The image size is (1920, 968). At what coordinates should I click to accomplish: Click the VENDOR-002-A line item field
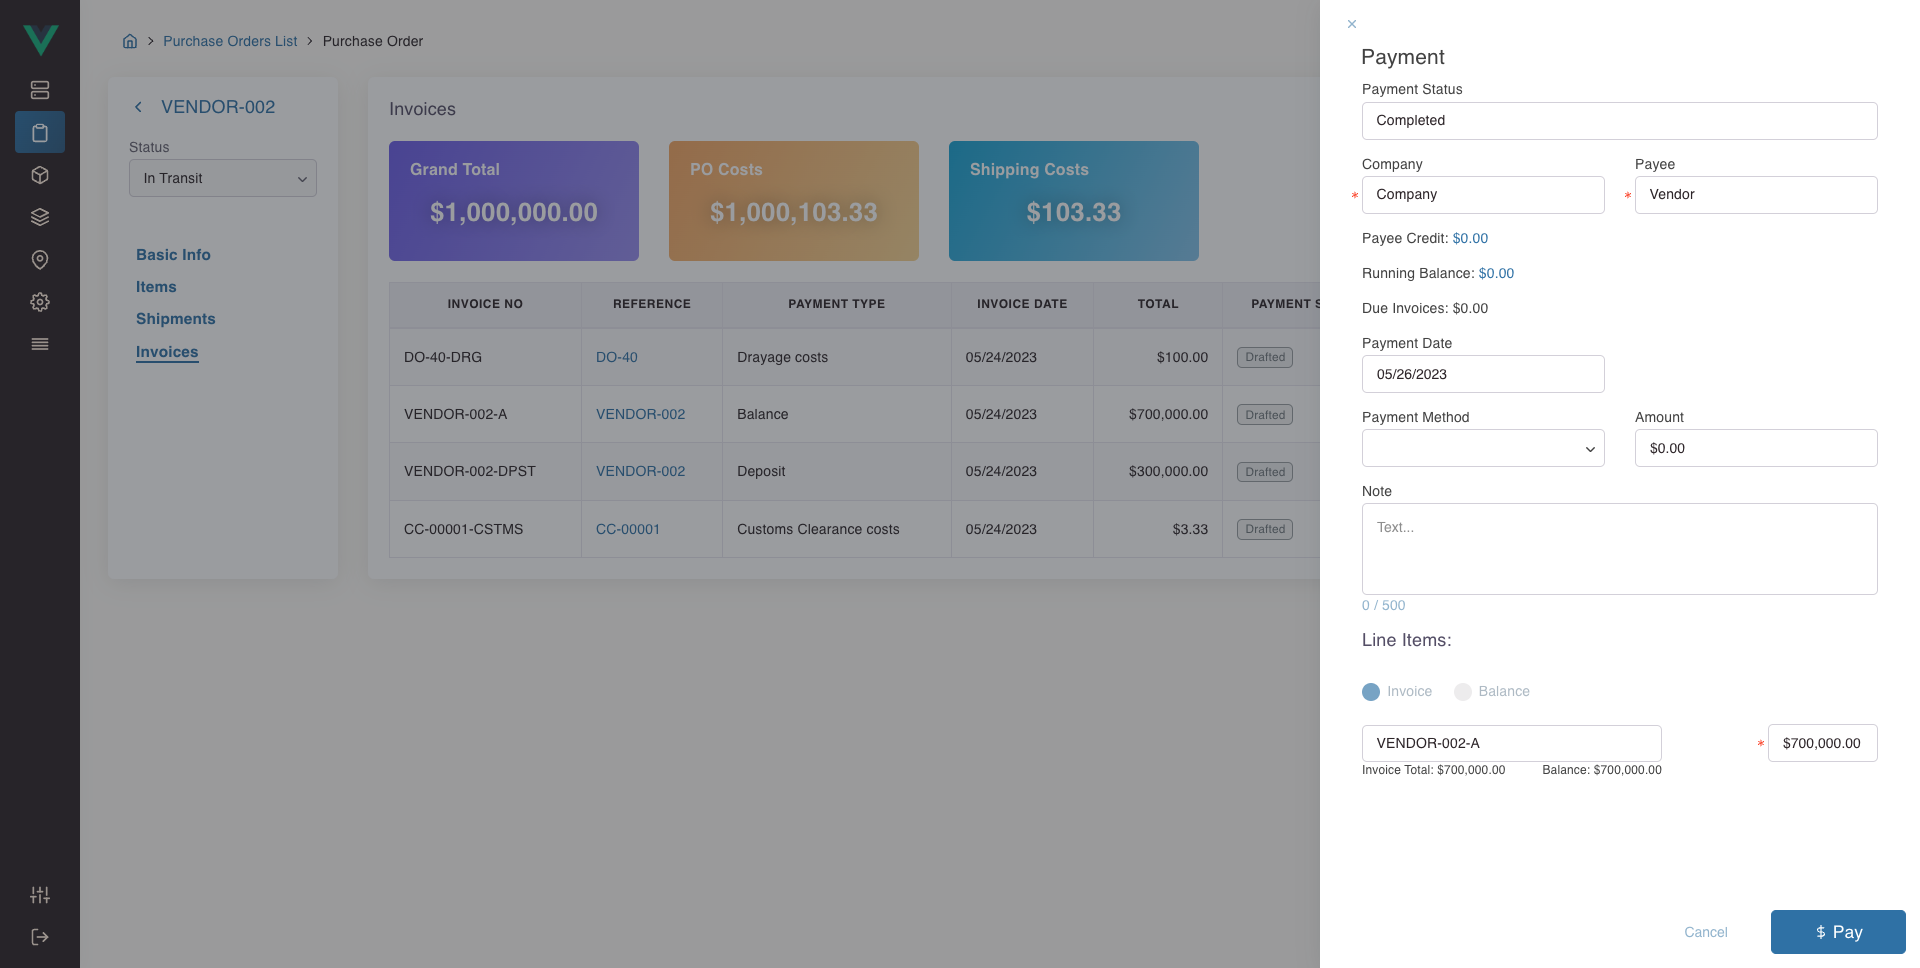[1511, 743]
